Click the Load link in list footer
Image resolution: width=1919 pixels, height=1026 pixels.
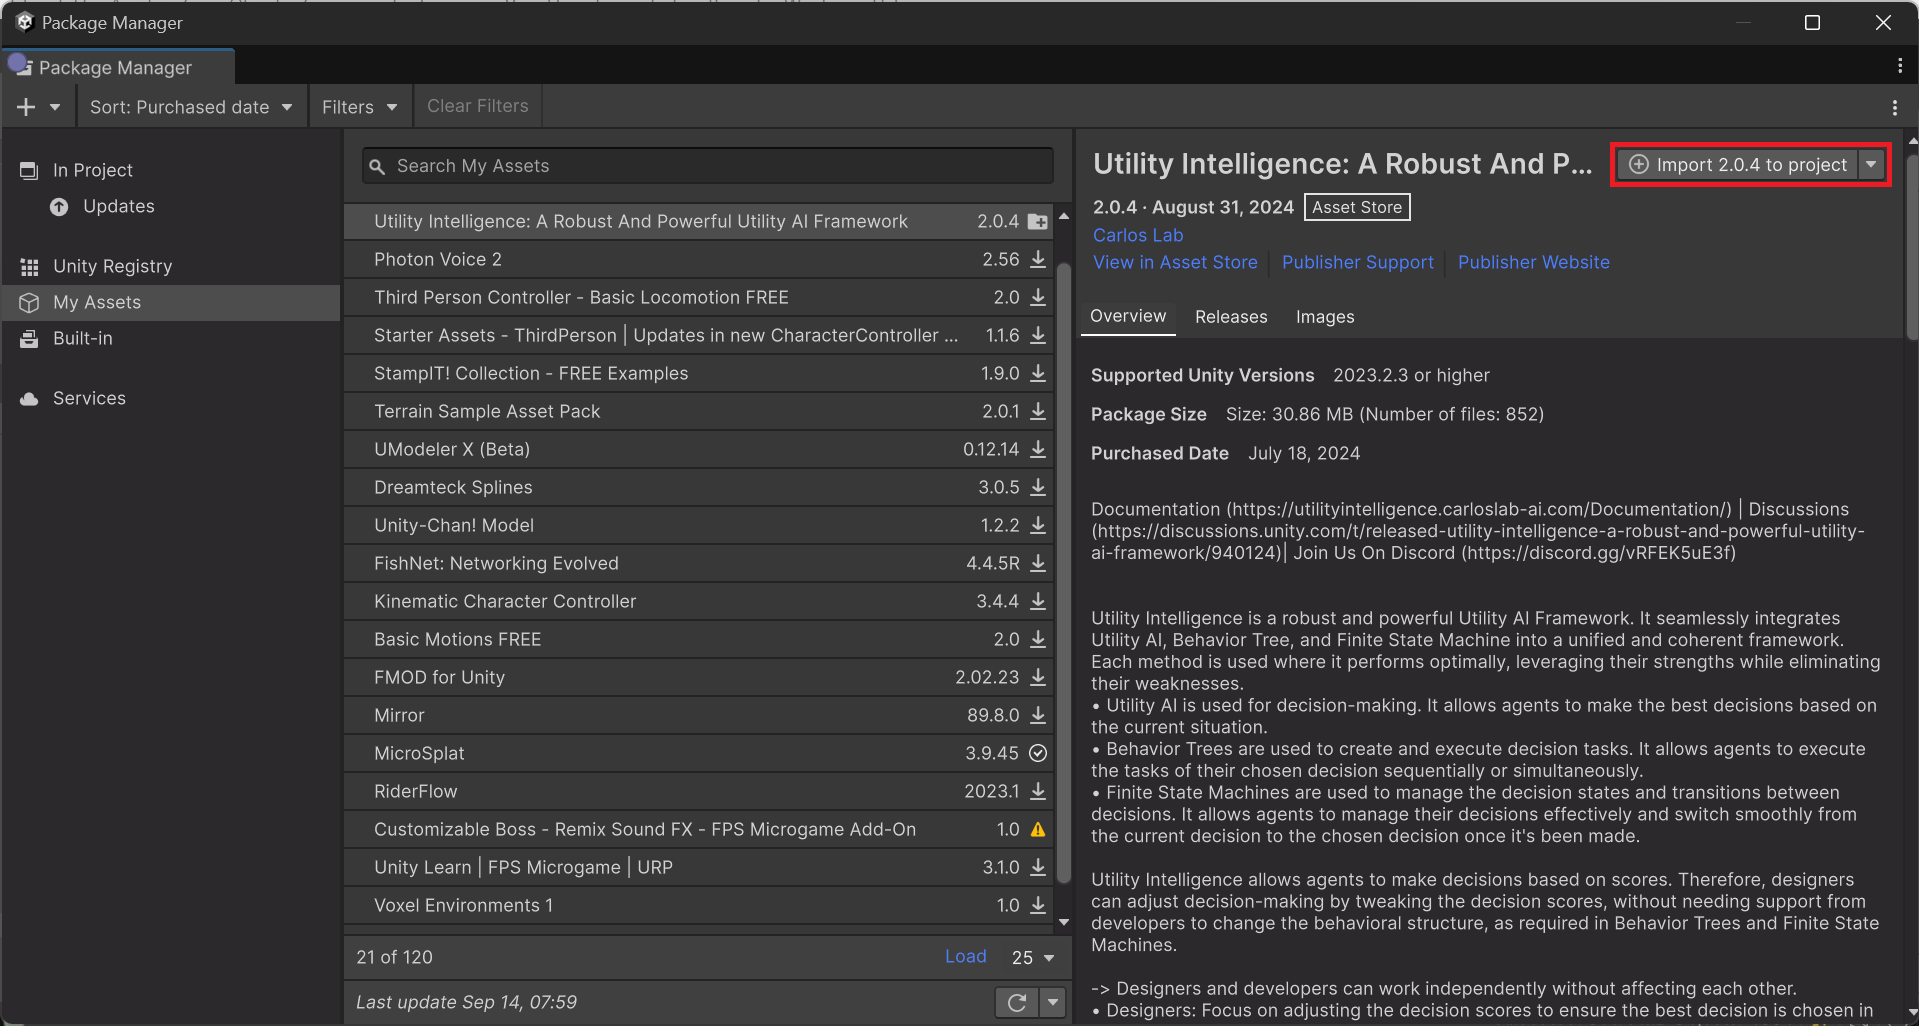coord(965,956)
